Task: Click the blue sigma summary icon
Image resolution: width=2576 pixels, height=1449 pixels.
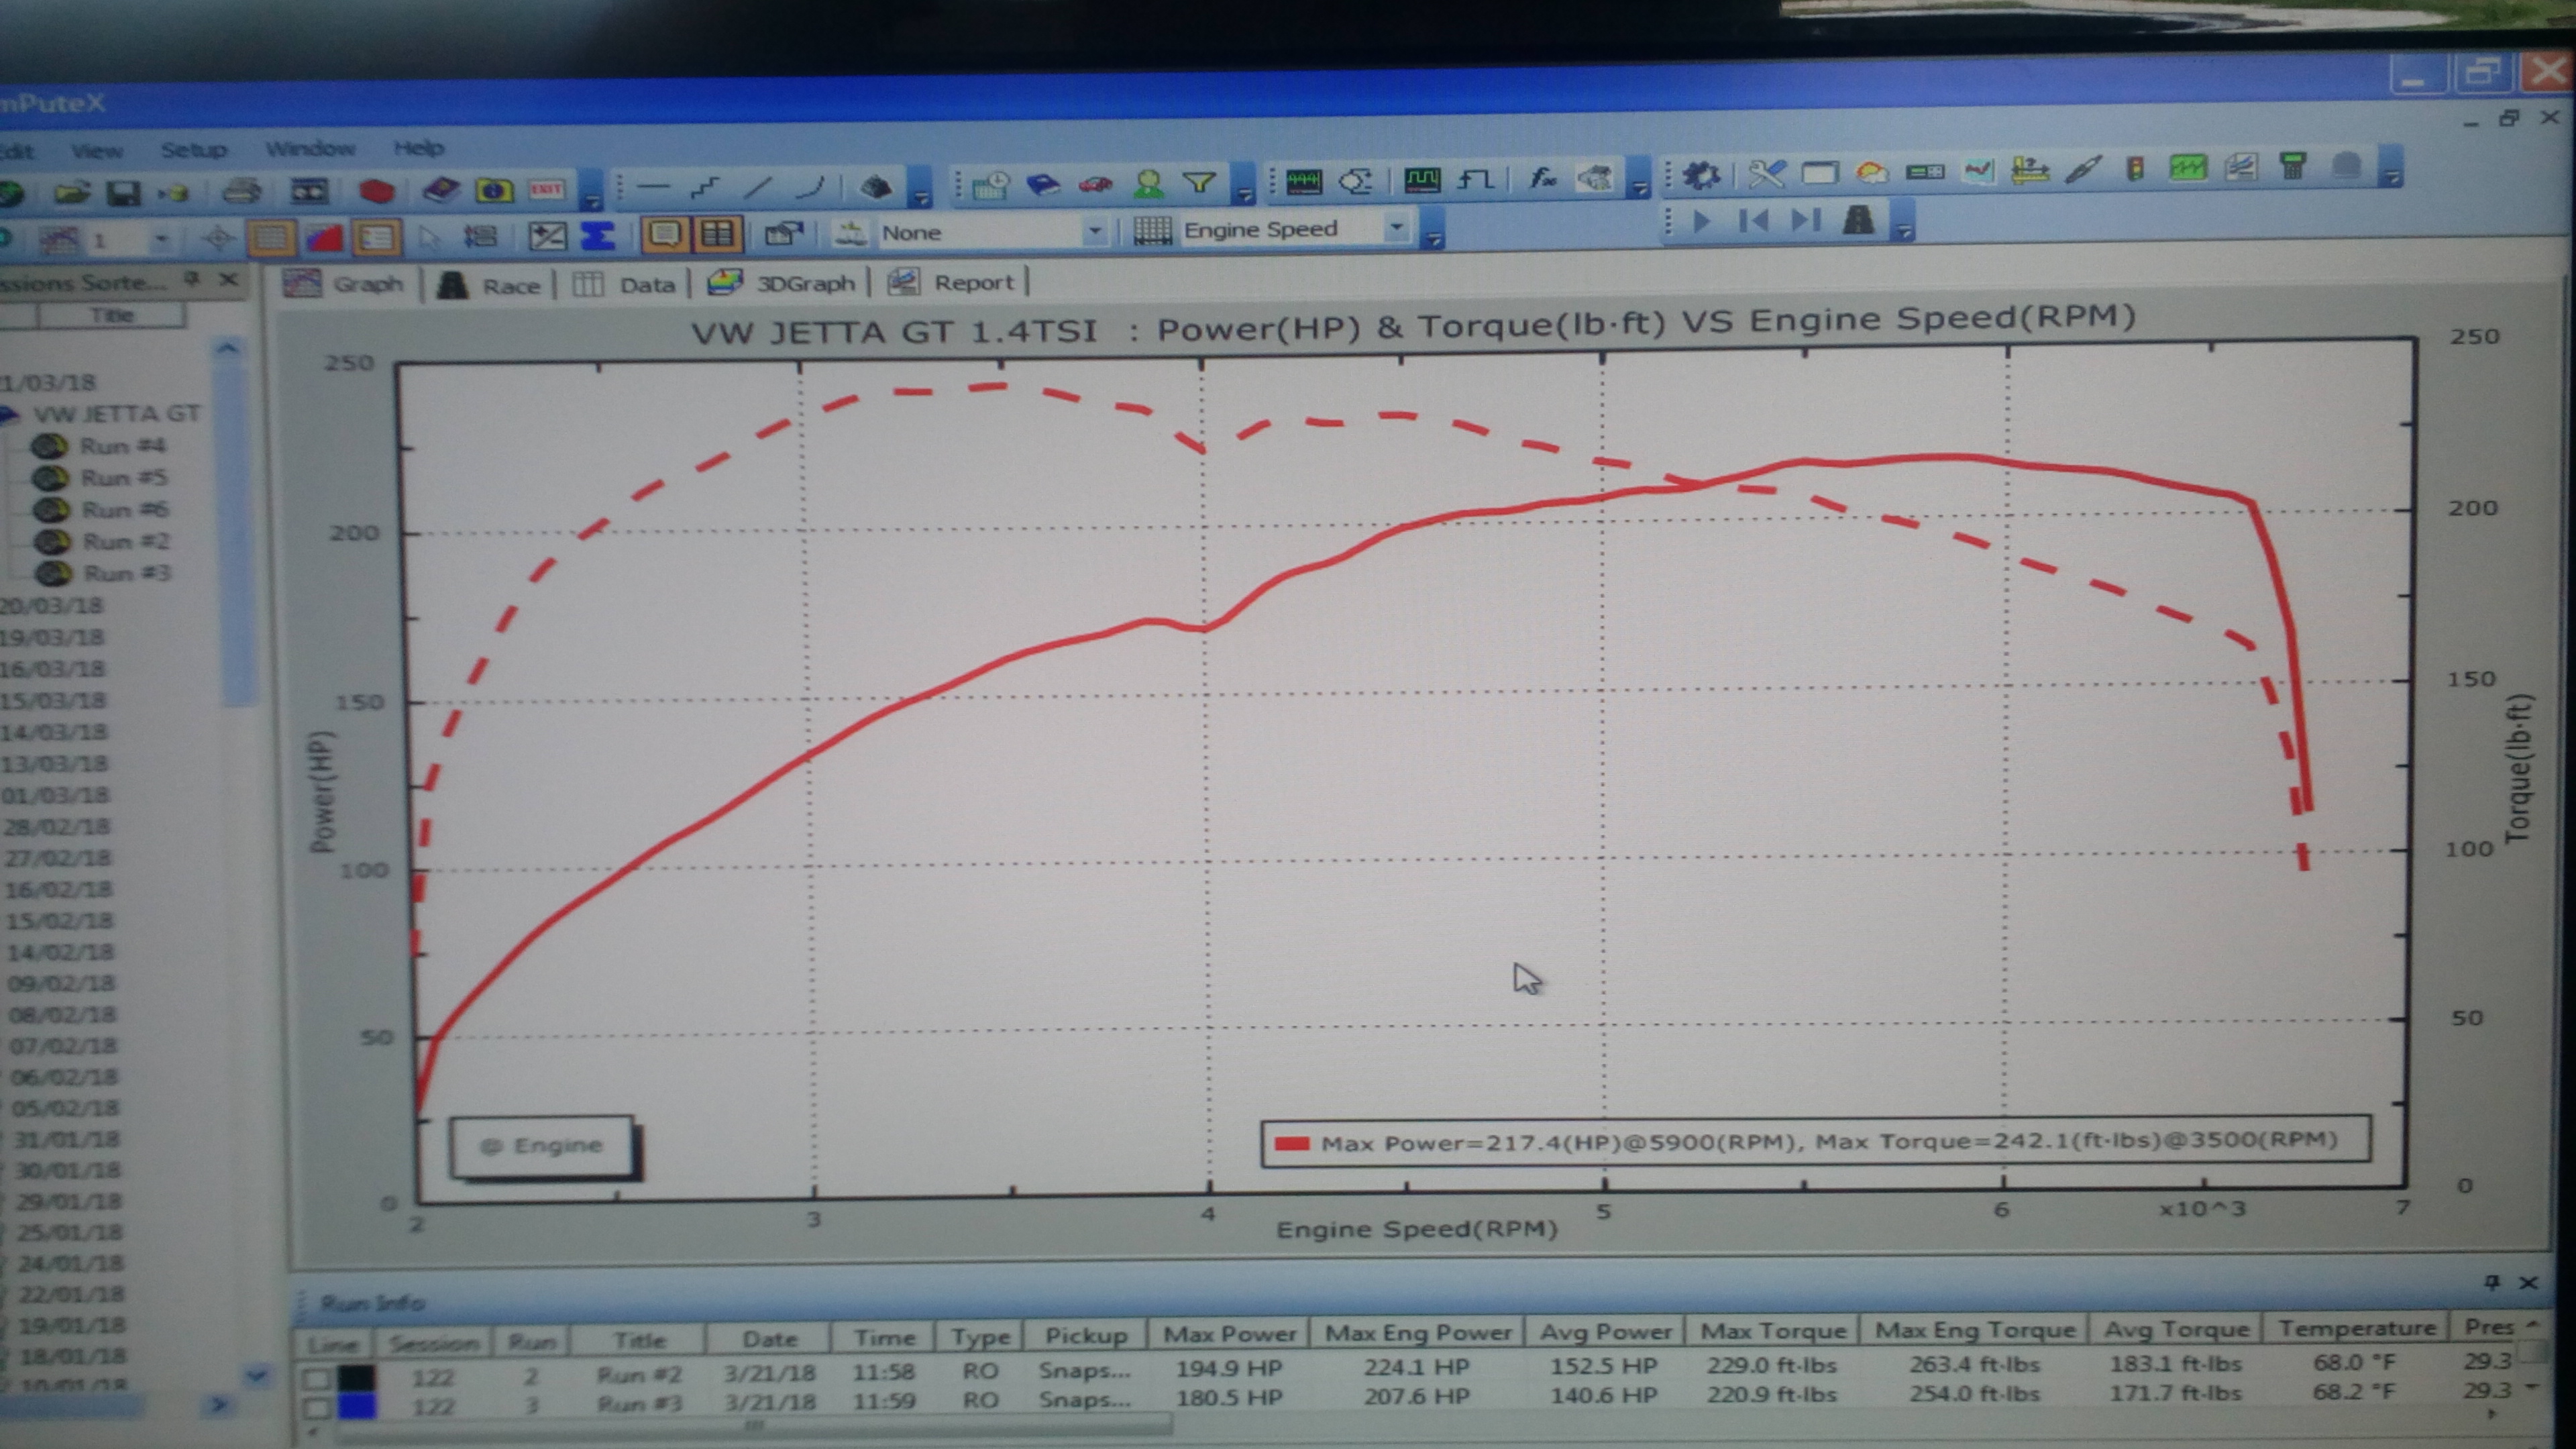Action: [597, 237]
